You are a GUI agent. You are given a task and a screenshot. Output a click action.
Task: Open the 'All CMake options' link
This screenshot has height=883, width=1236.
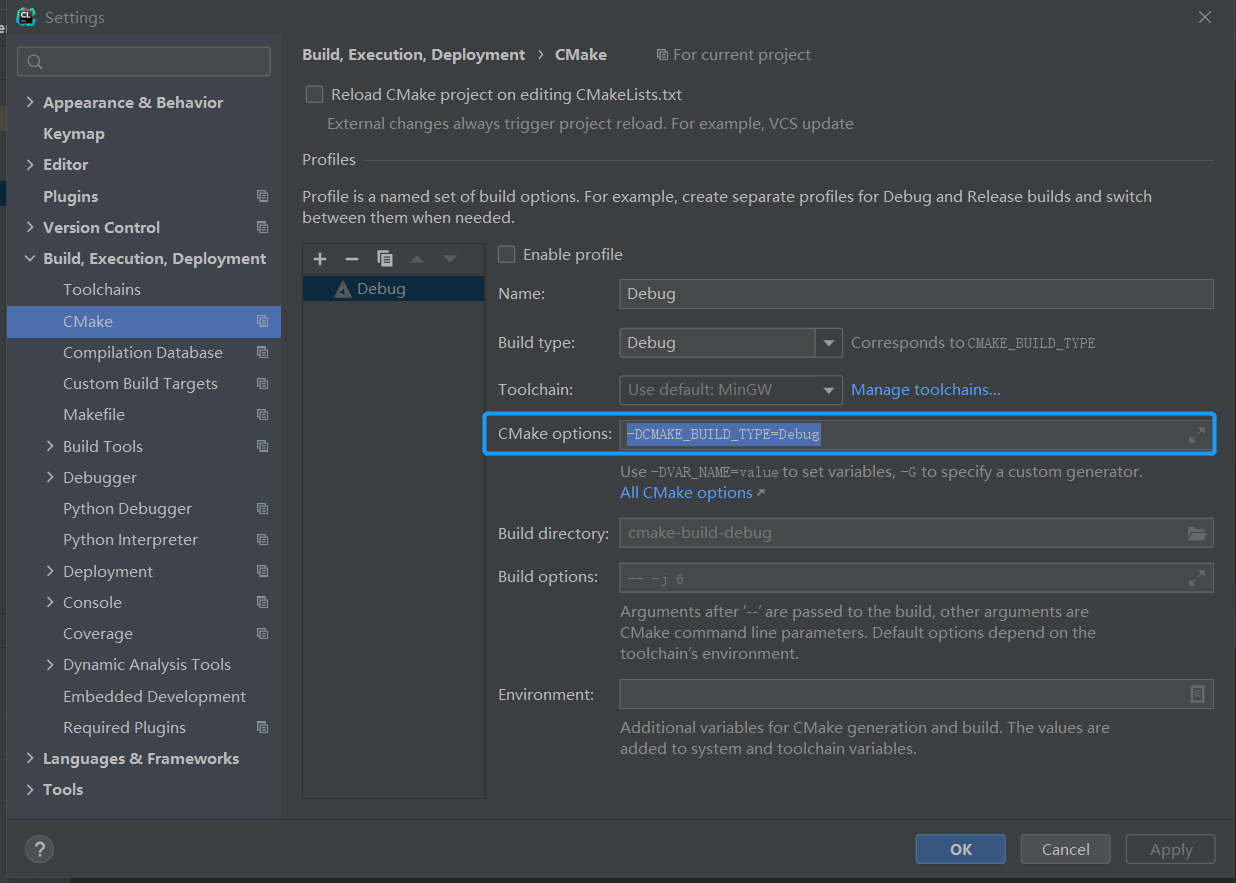[x=686, y=492]
